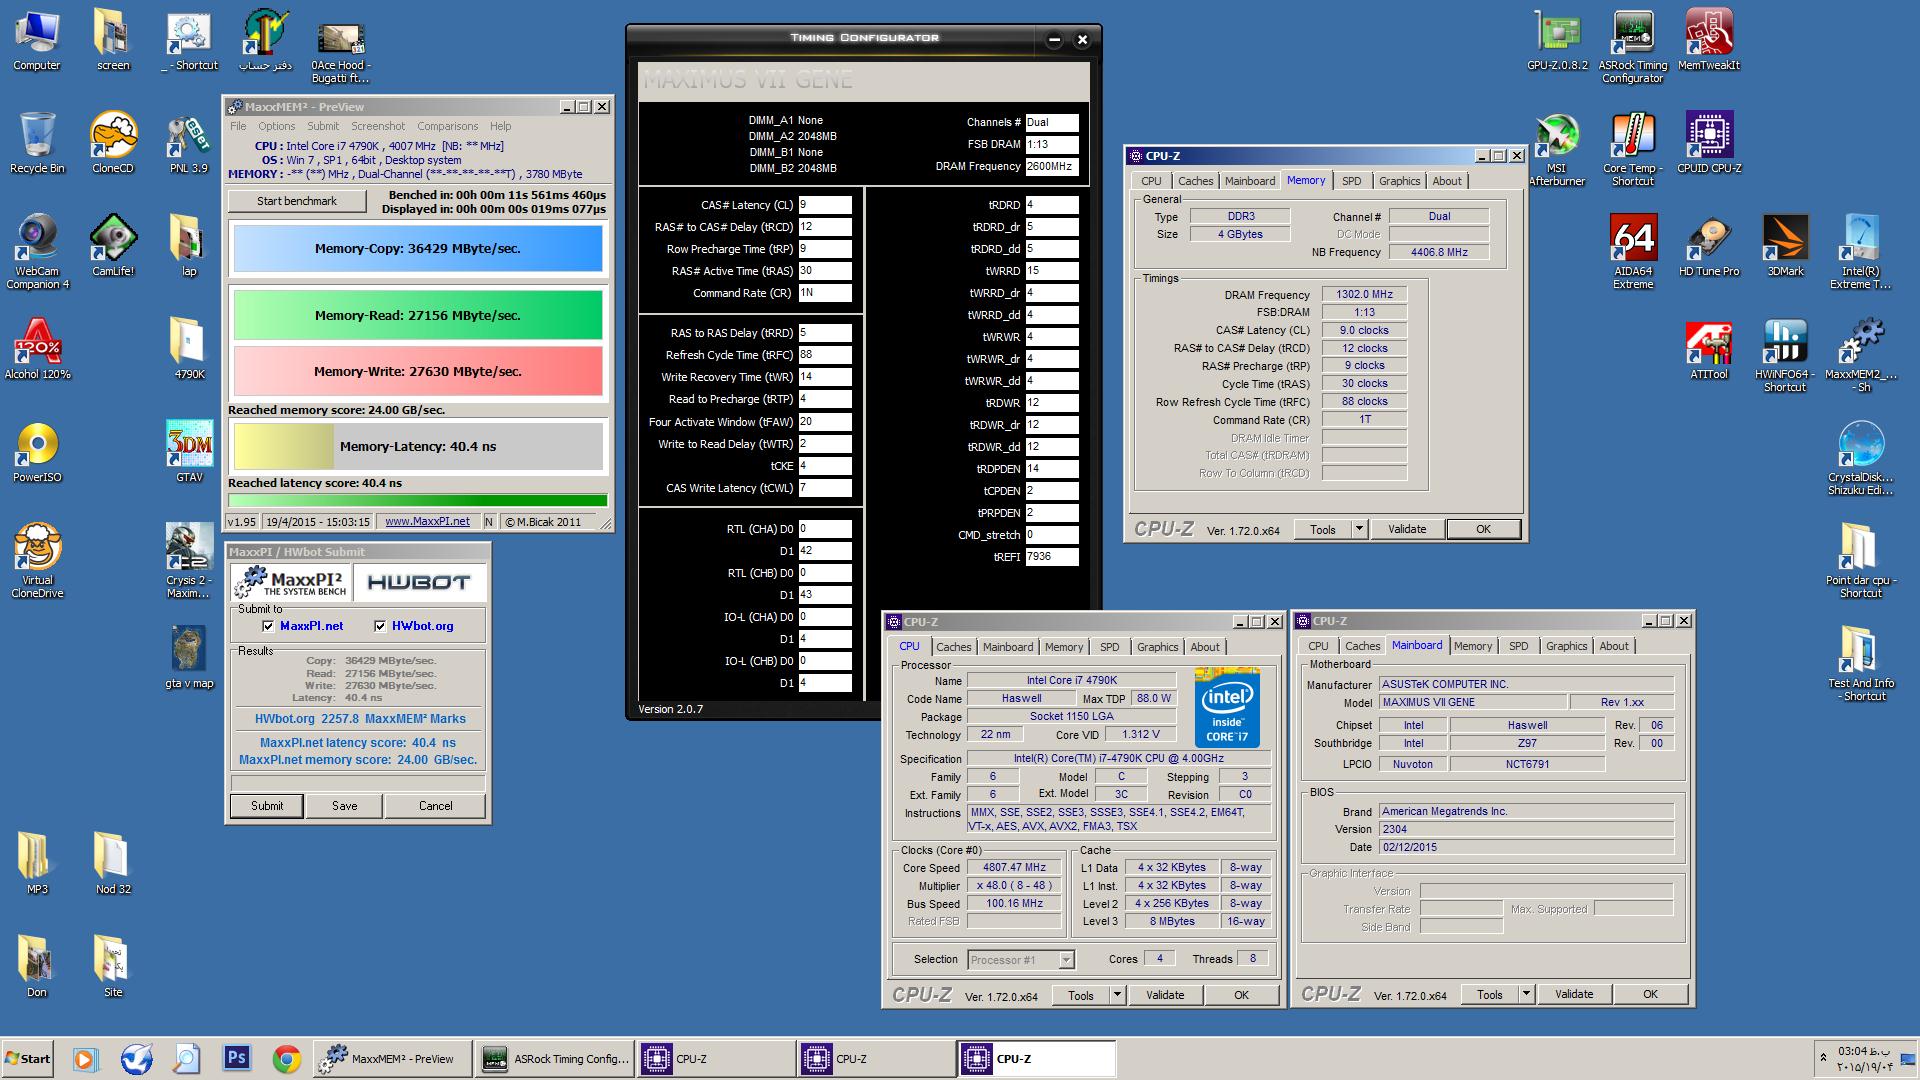Open Virtual CloneDrive icon
The width and height of the screenshot is (1920, 1080).
(37, 561)
